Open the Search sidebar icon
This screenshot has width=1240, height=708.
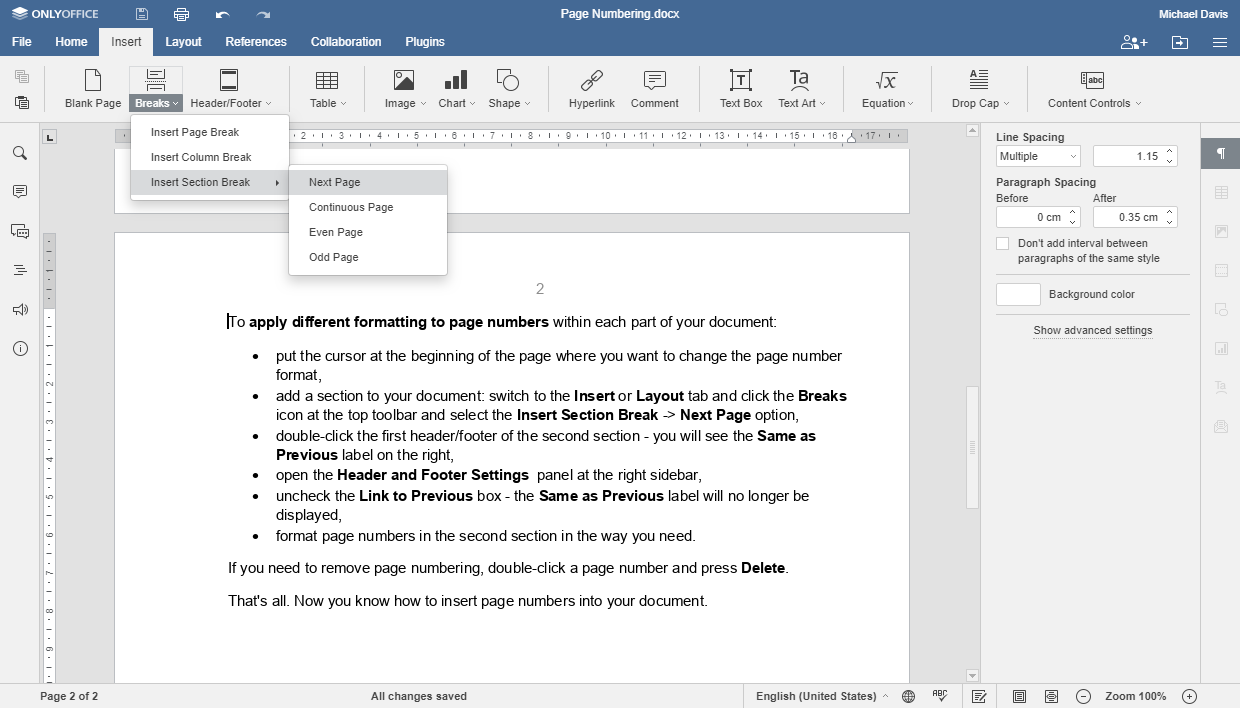(x=20, y=153)
